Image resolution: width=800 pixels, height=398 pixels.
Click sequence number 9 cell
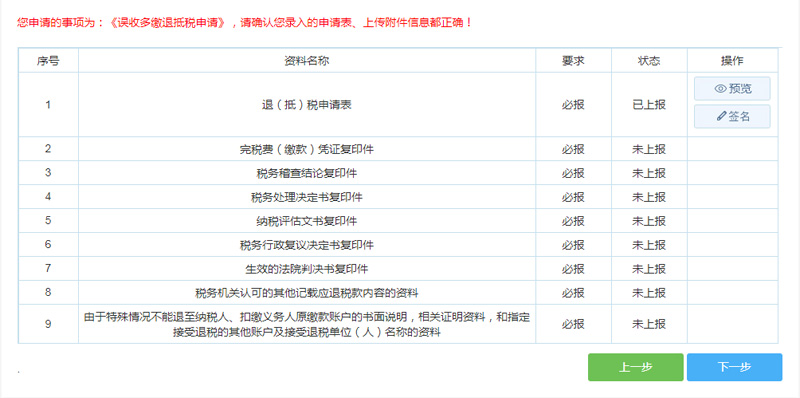pos(48,324)
